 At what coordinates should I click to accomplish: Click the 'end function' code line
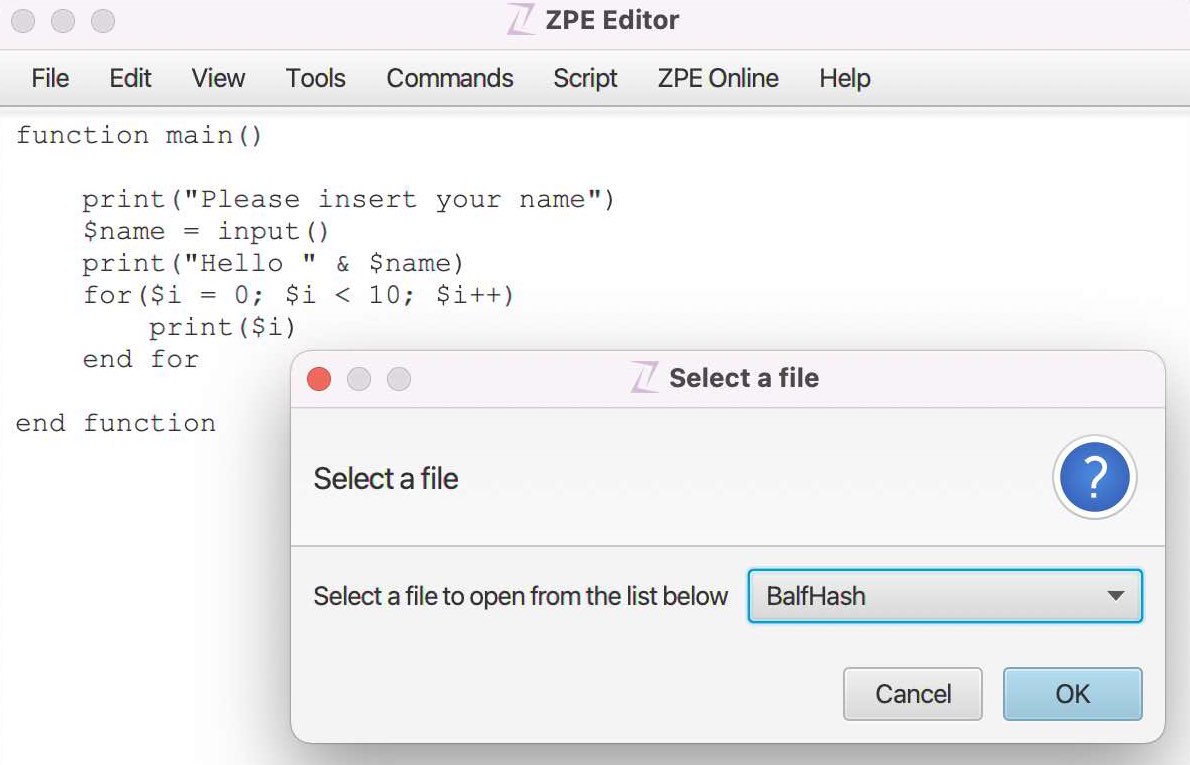click(x=115, y=423)
